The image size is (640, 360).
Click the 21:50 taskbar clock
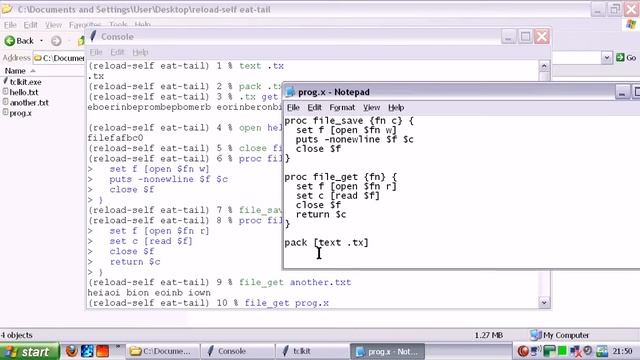pyautogui.click(x=622, y=351)
